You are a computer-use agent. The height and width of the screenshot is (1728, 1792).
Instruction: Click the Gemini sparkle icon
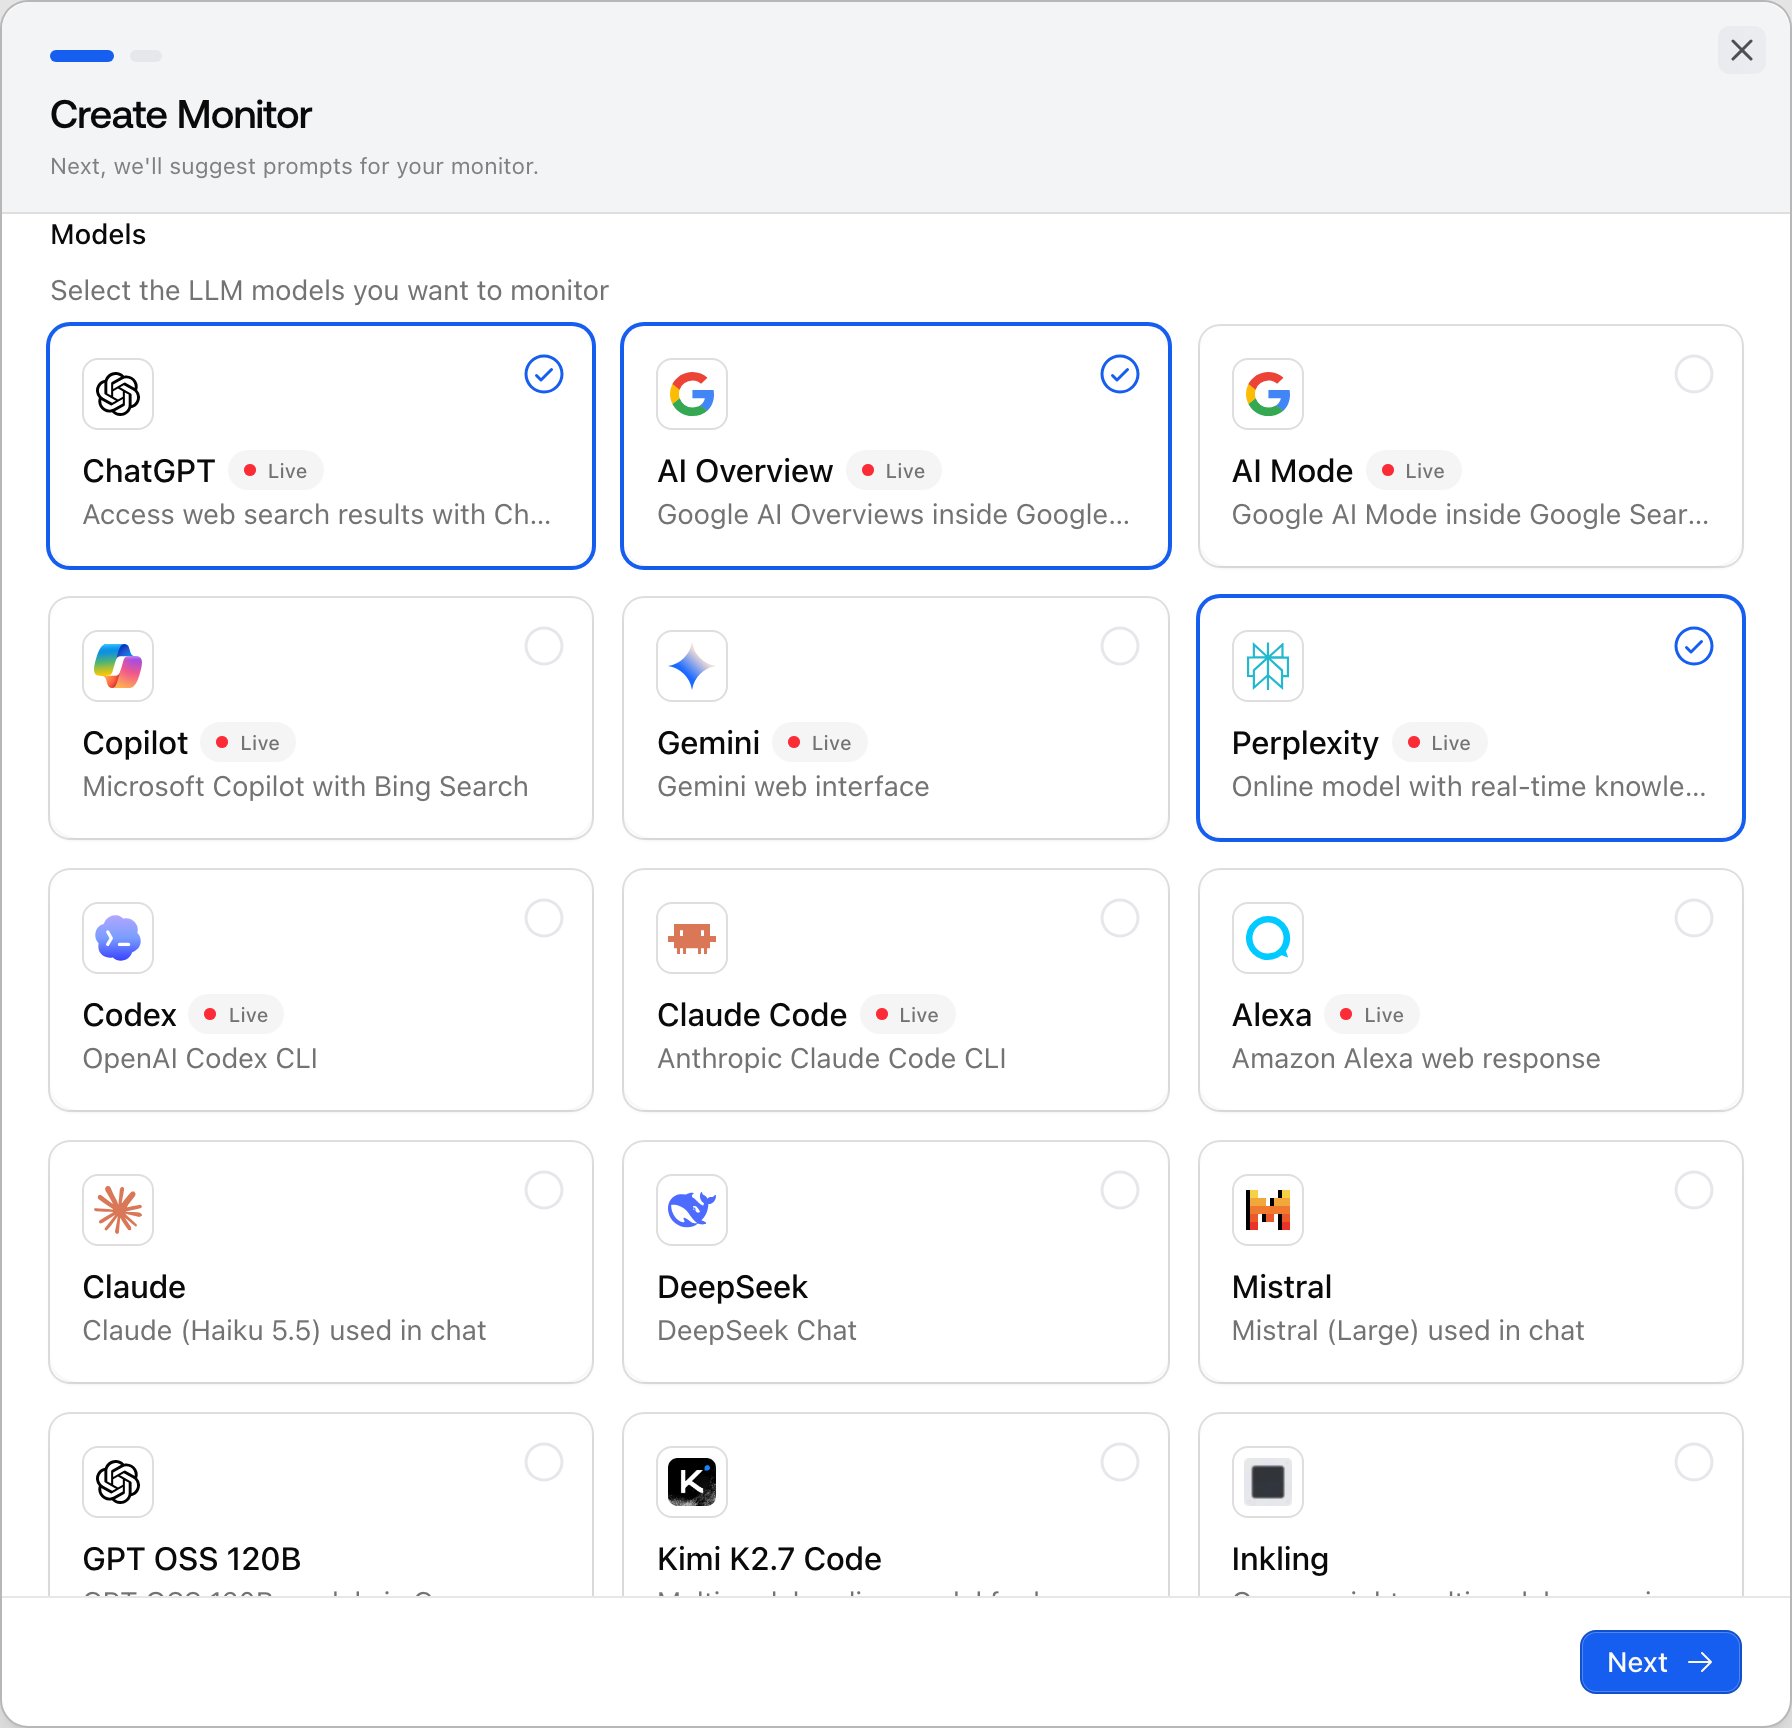click(x=692, y=666)
